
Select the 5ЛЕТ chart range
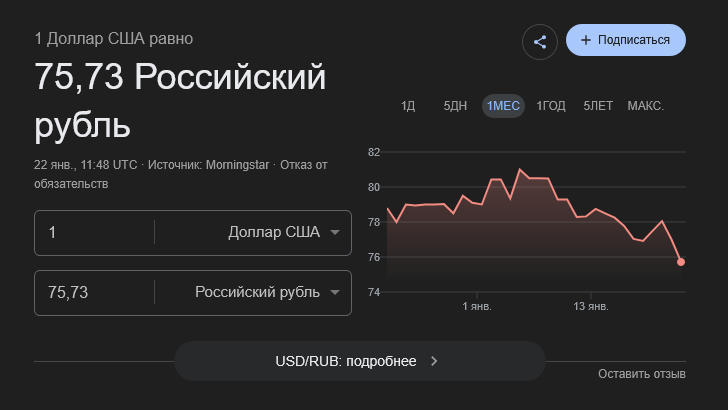(x=598, y=106)
